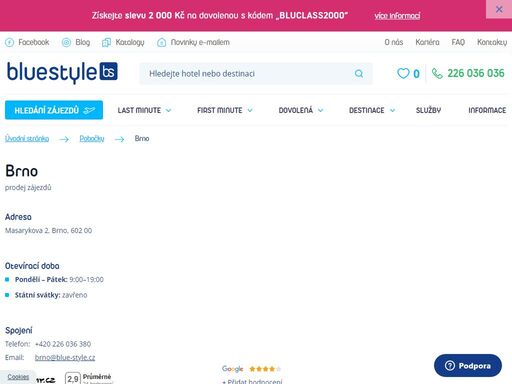
Task: Open the First Minute menu
Action: [x=220, y=110]
